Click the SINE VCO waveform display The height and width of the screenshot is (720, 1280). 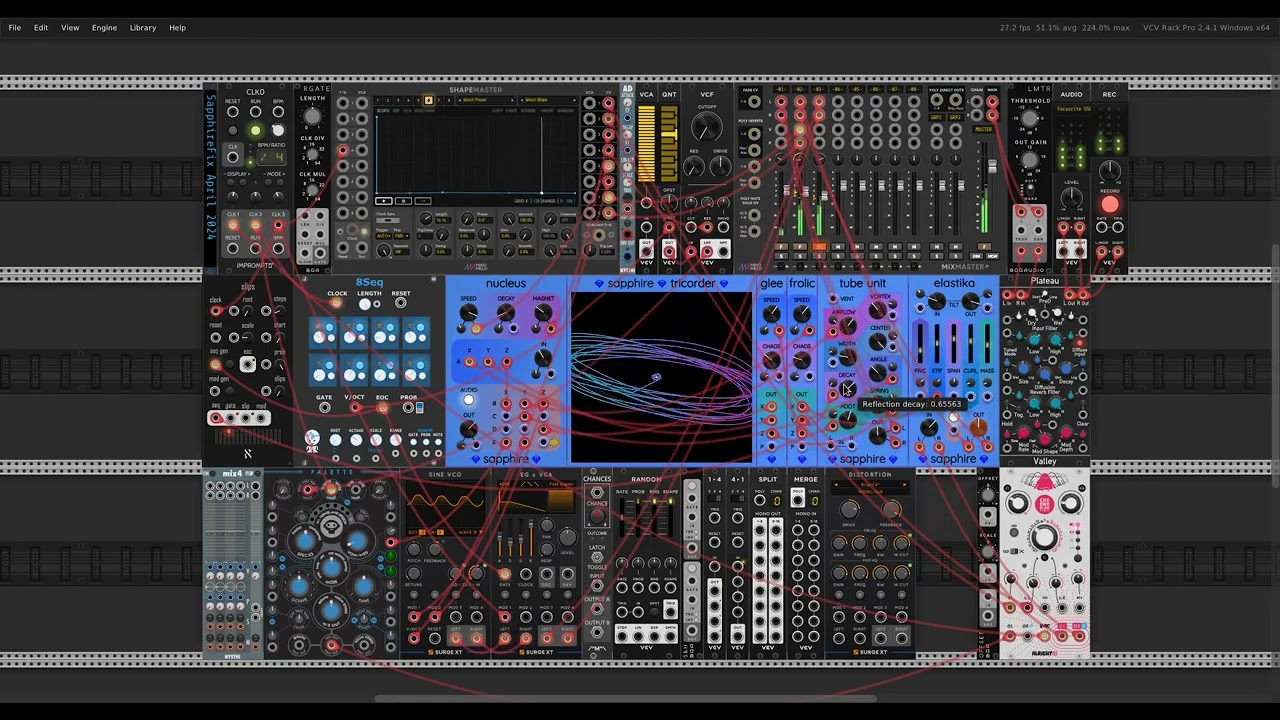coord(445,504)
